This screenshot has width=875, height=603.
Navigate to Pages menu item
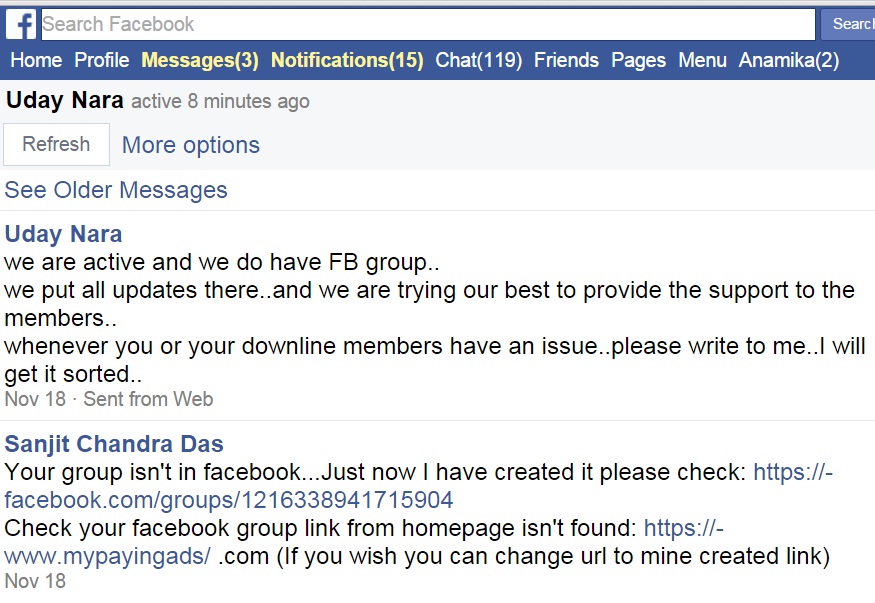coord(639,60)
